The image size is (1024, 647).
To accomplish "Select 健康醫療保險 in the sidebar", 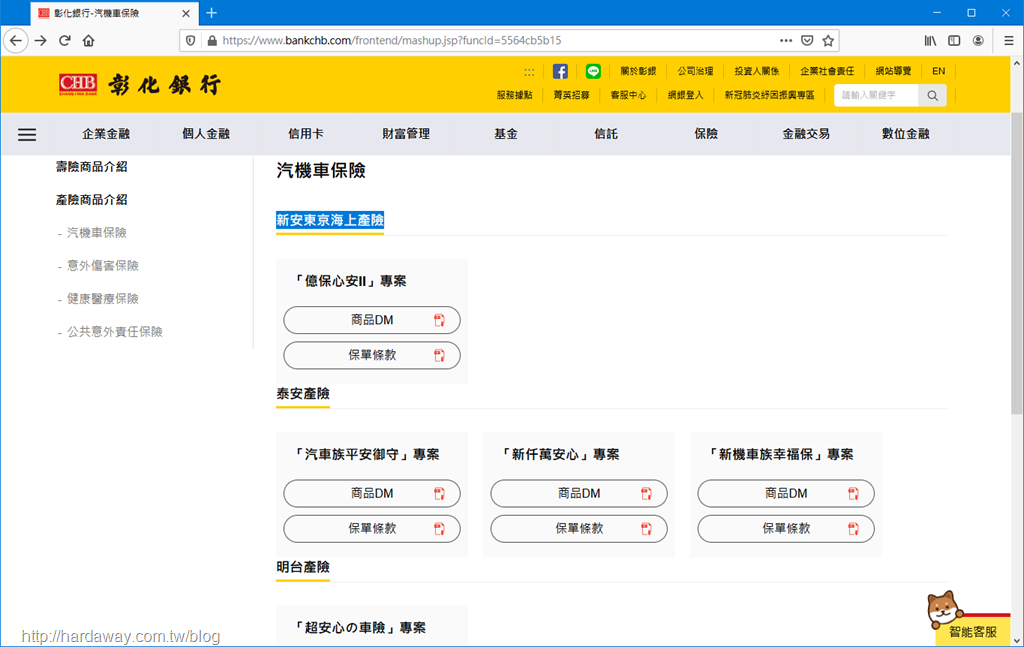I will click(x=103, y=299).
